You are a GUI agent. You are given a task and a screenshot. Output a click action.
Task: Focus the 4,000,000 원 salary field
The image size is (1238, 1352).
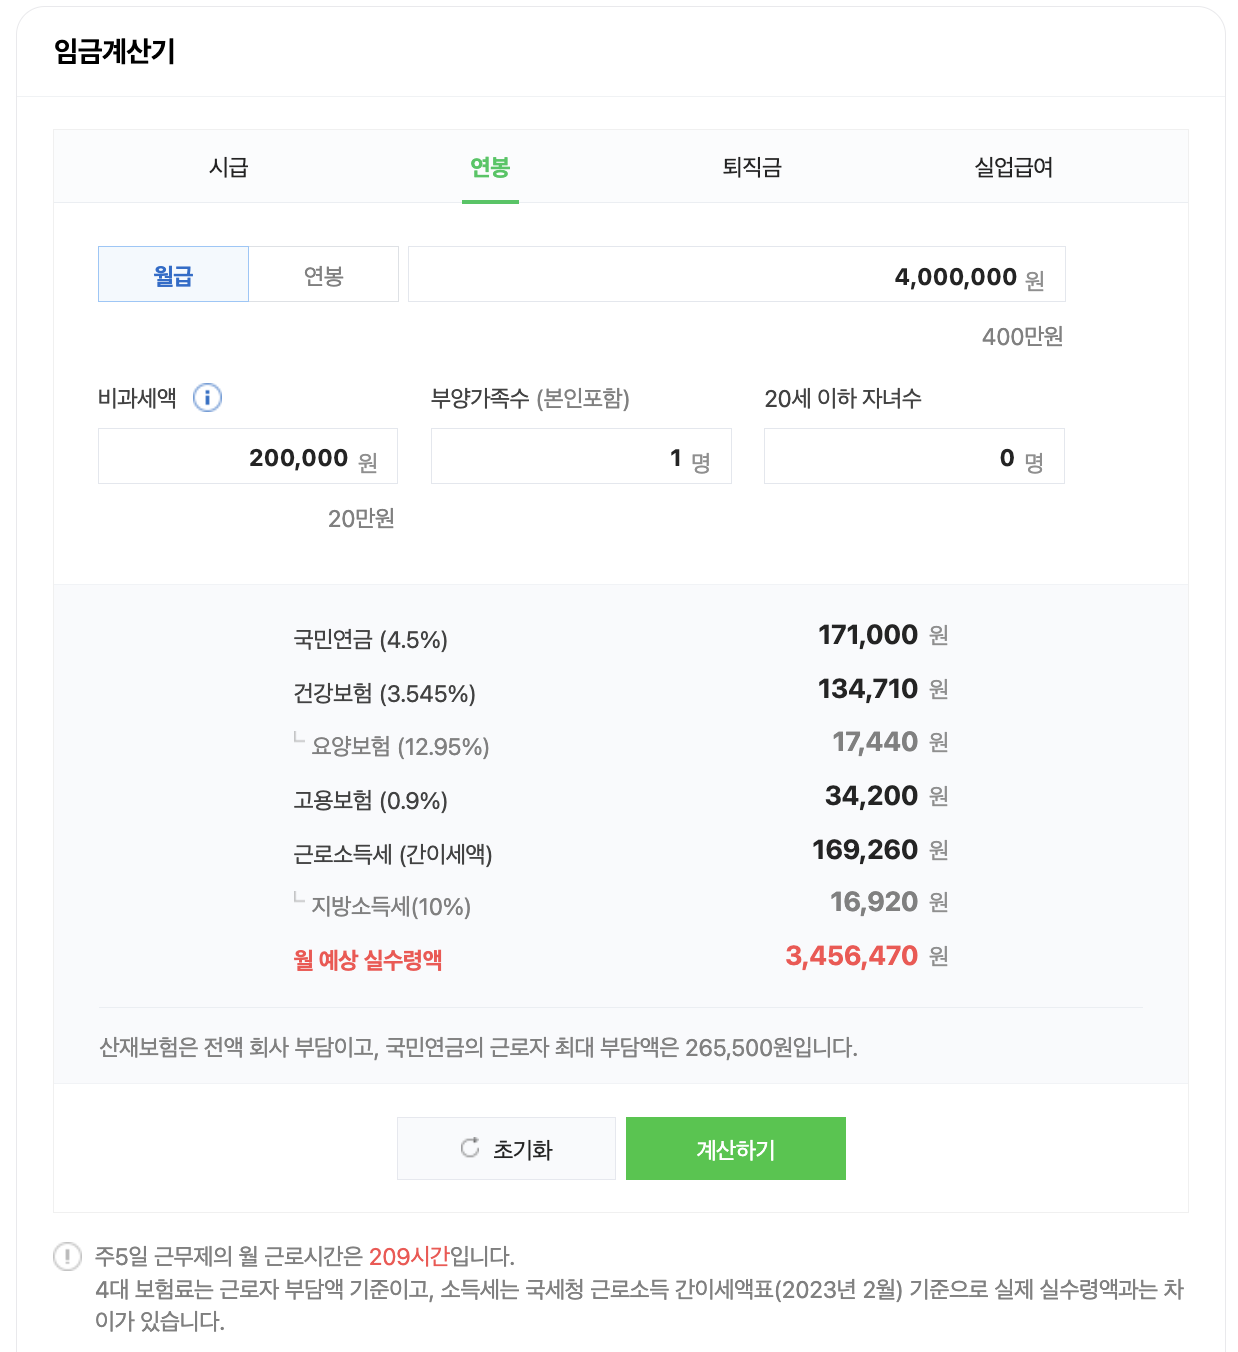click(x=737, y=274)
